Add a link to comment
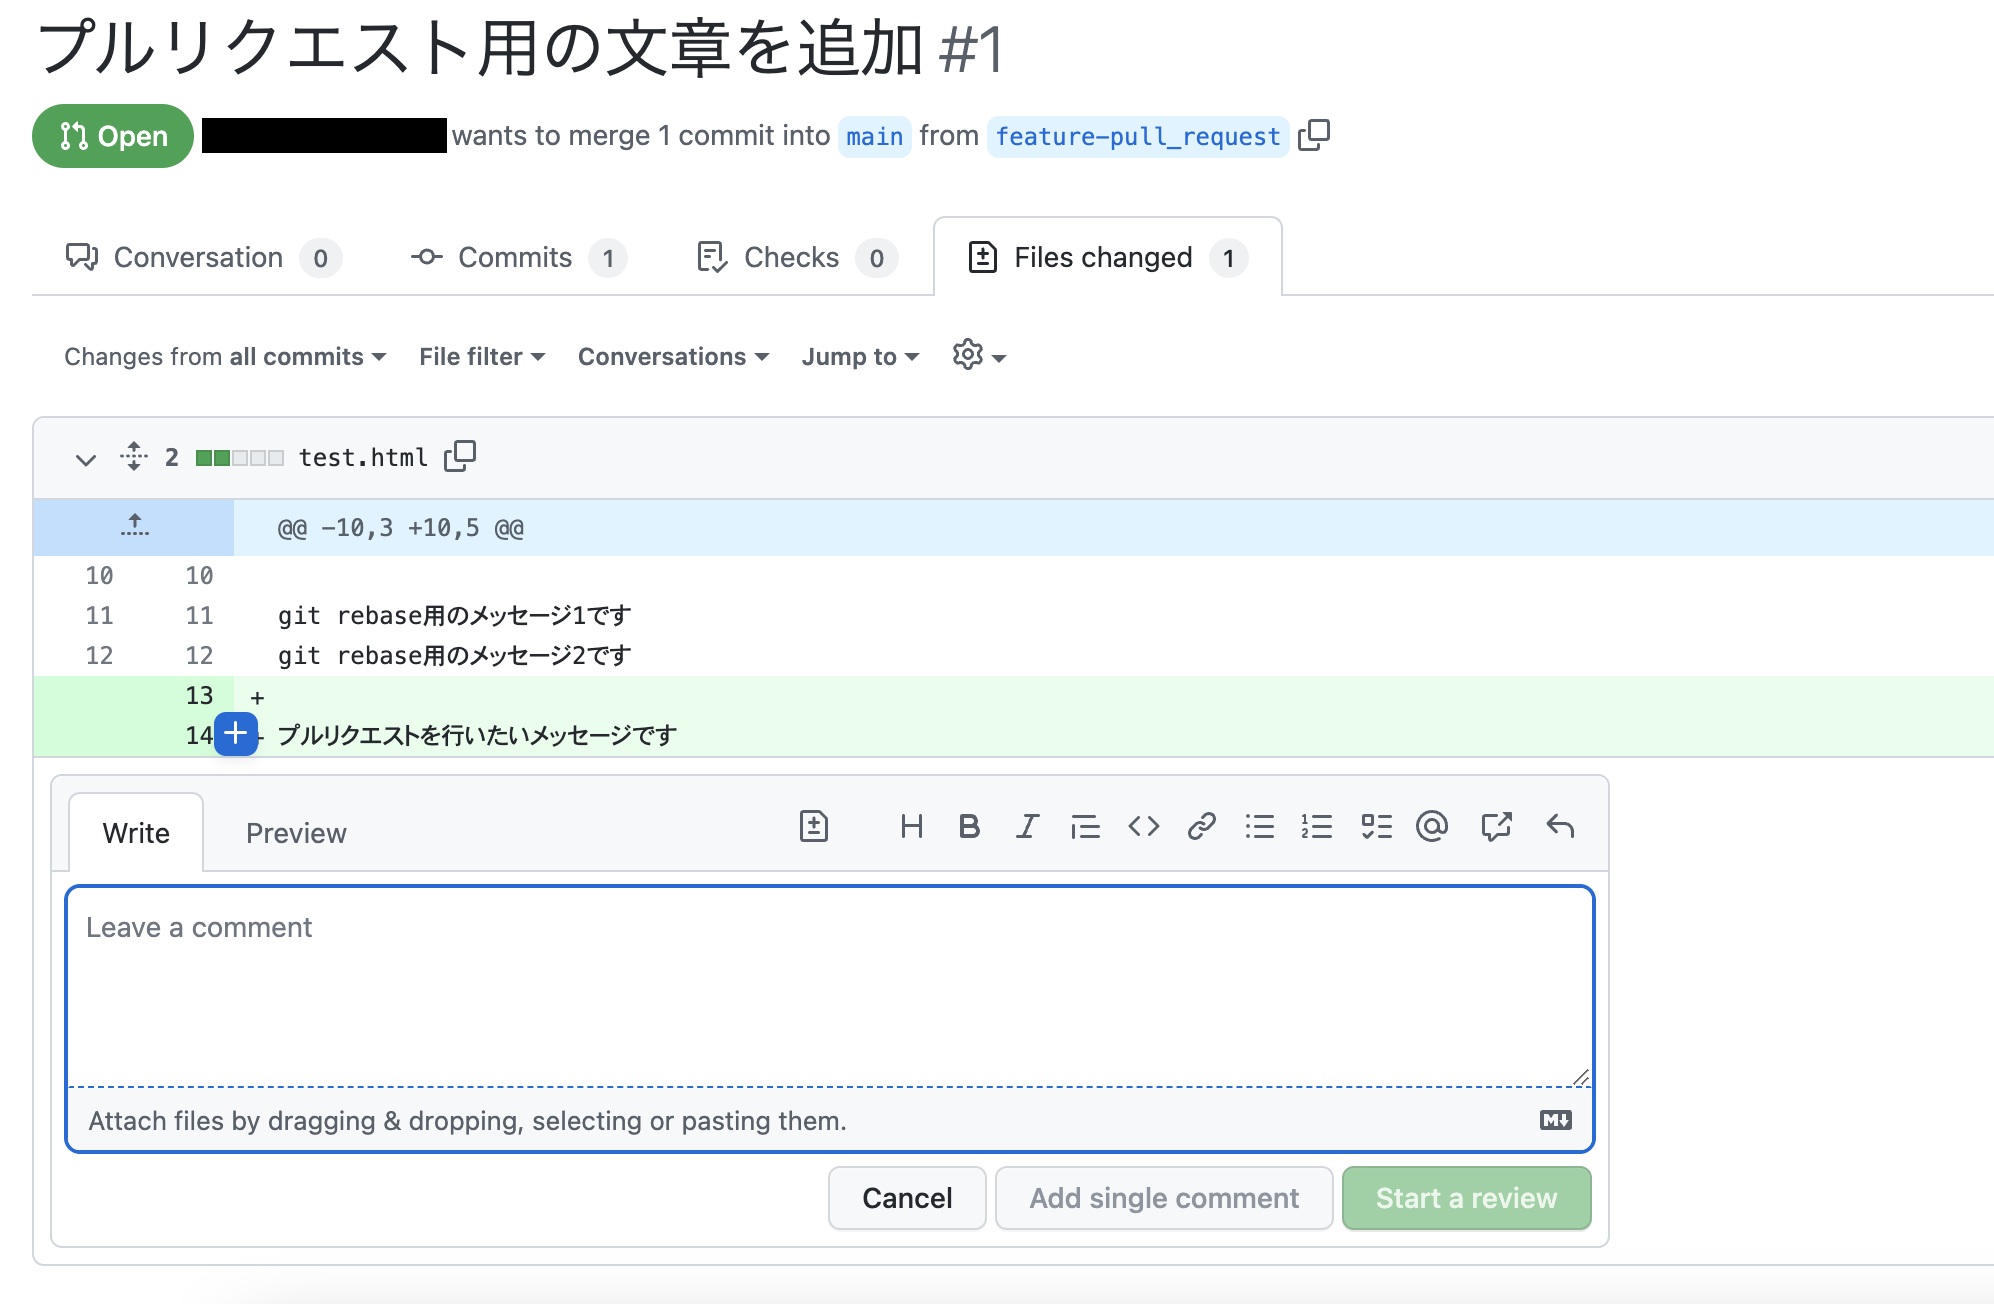Viewport: 1994px width, 1304px height. click(1201, 826)
